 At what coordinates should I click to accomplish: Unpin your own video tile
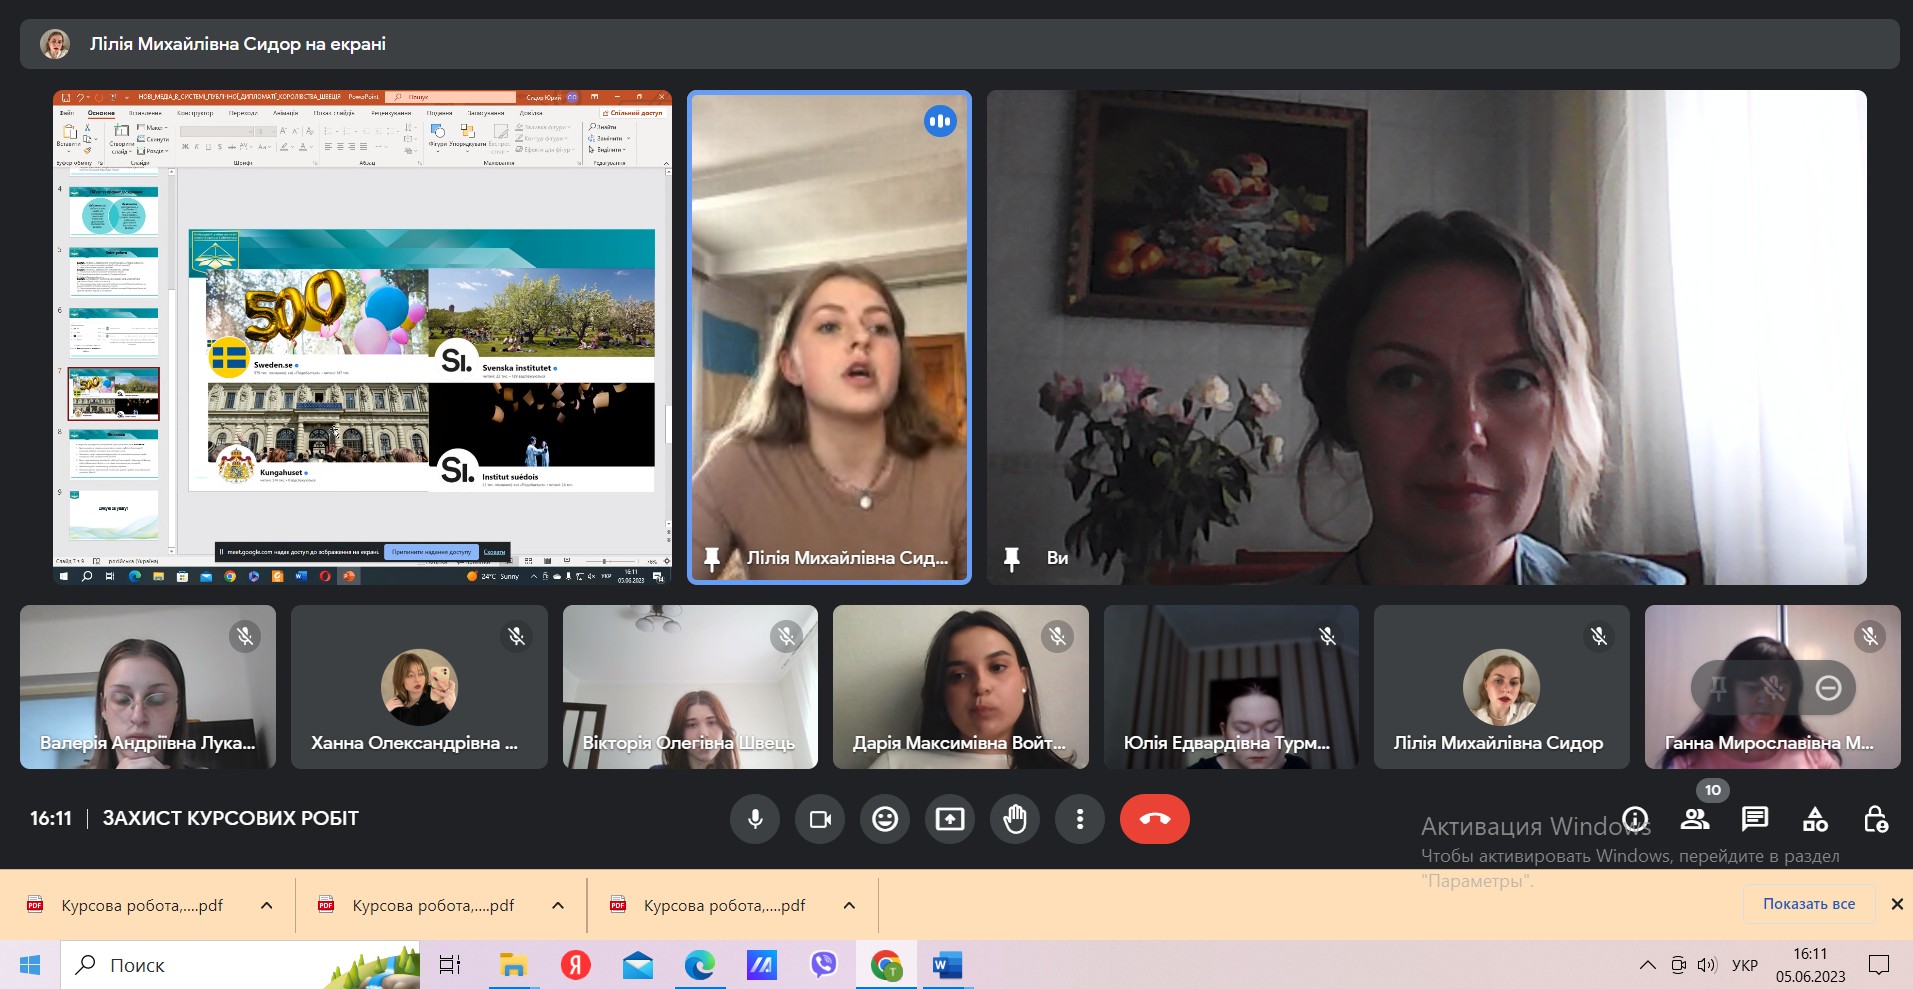[1011, 558]
